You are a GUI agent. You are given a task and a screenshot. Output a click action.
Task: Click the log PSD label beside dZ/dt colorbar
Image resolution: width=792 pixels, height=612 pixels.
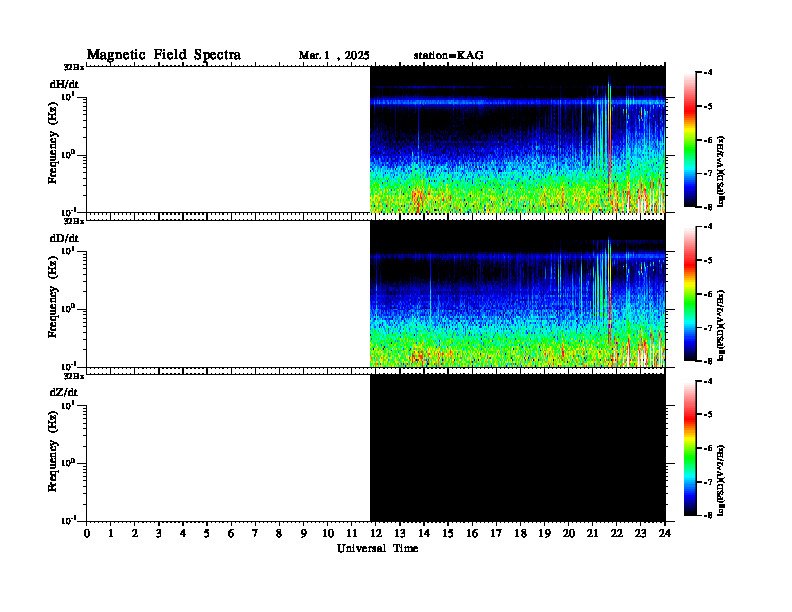721,480
